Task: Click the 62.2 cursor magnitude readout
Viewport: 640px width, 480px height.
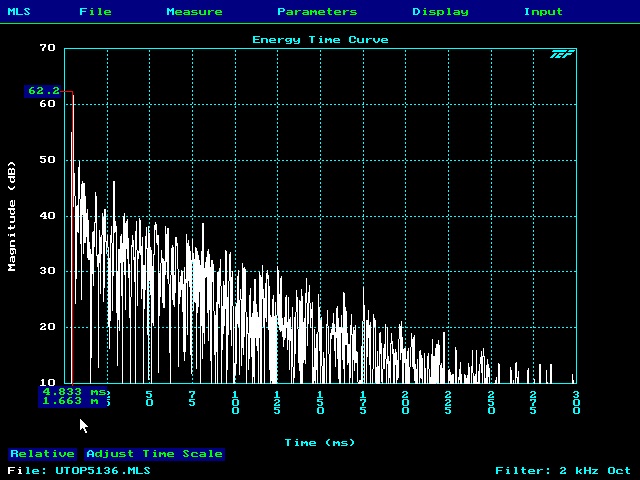Action: tap(43, 91)
